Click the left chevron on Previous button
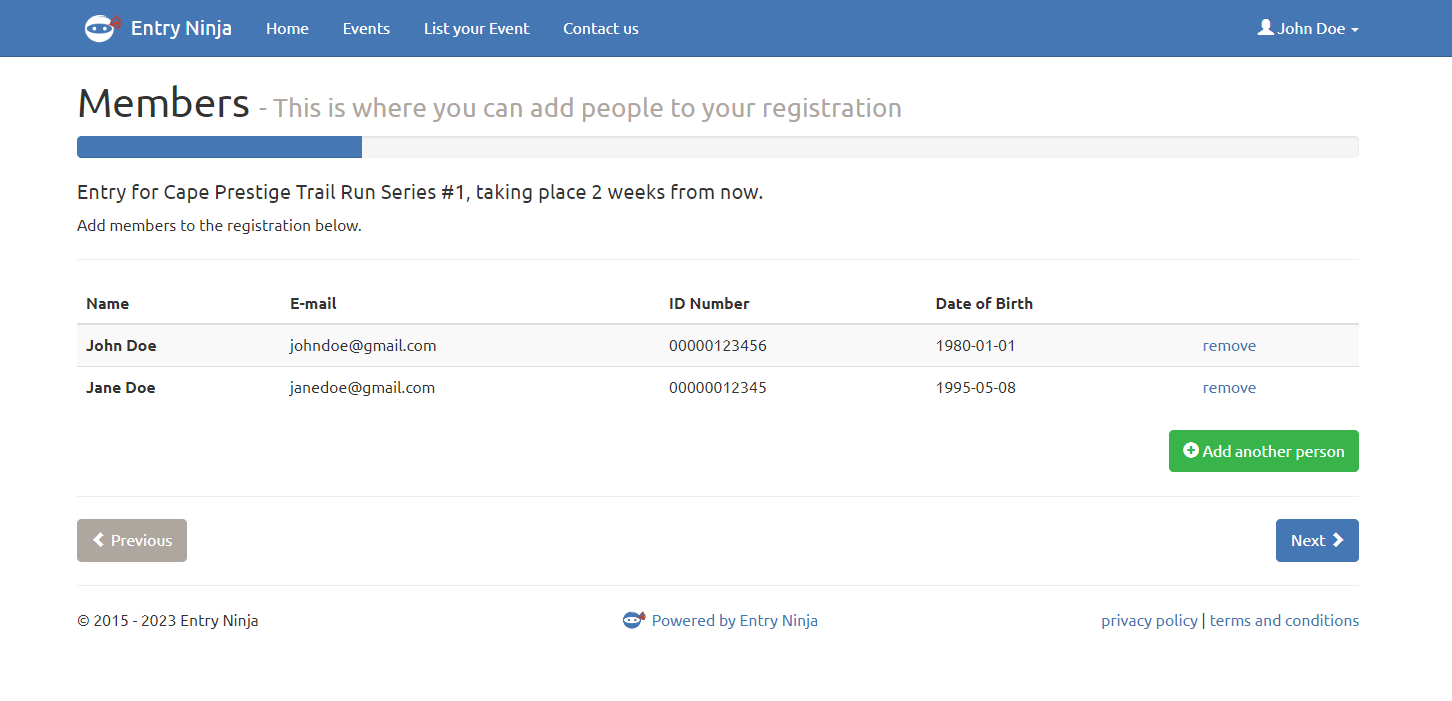 99,540
